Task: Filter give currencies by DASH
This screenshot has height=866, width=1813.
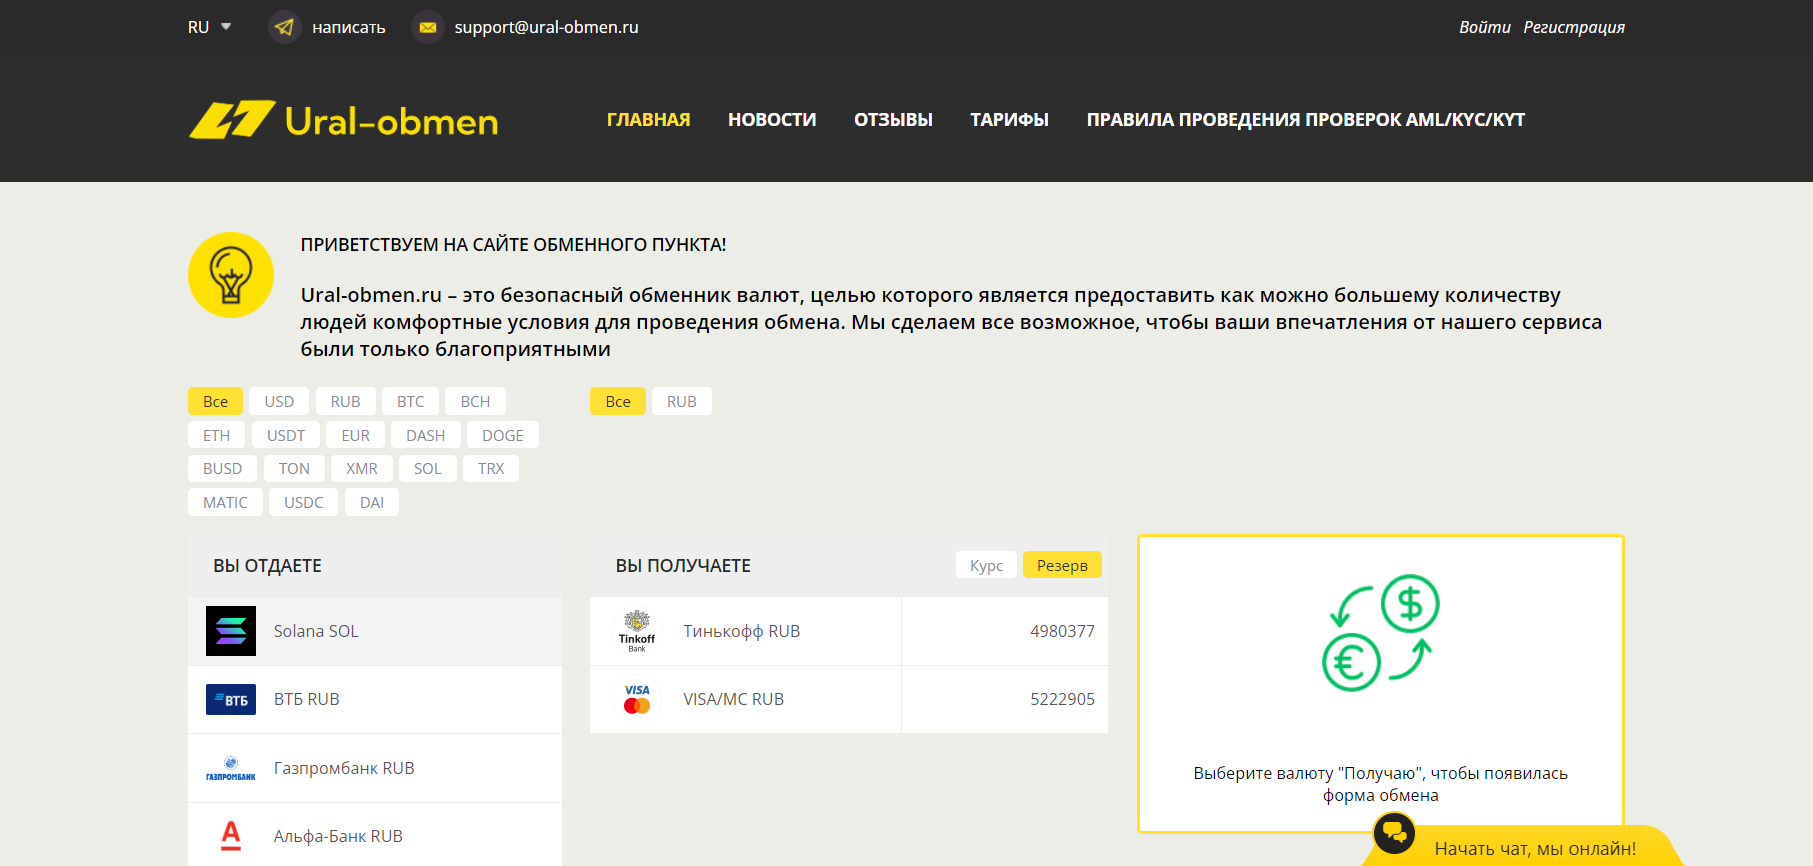Action: 426,435
